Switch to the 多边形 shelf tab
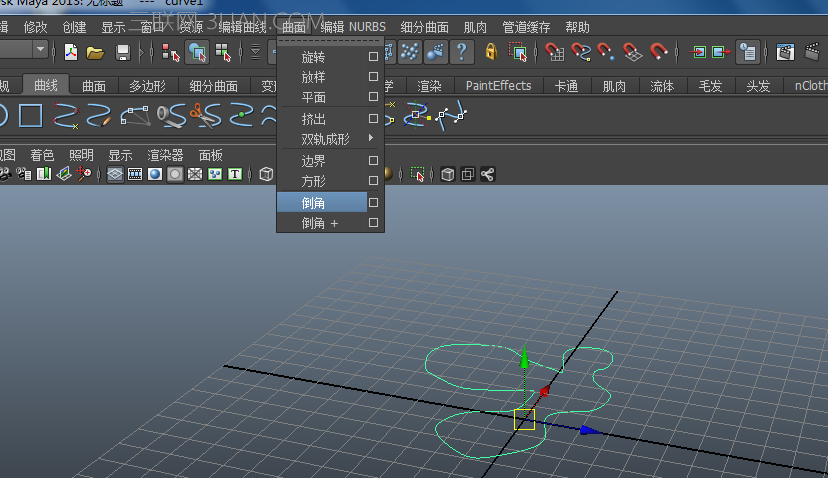828x478 pixels. tap(148, 86)
